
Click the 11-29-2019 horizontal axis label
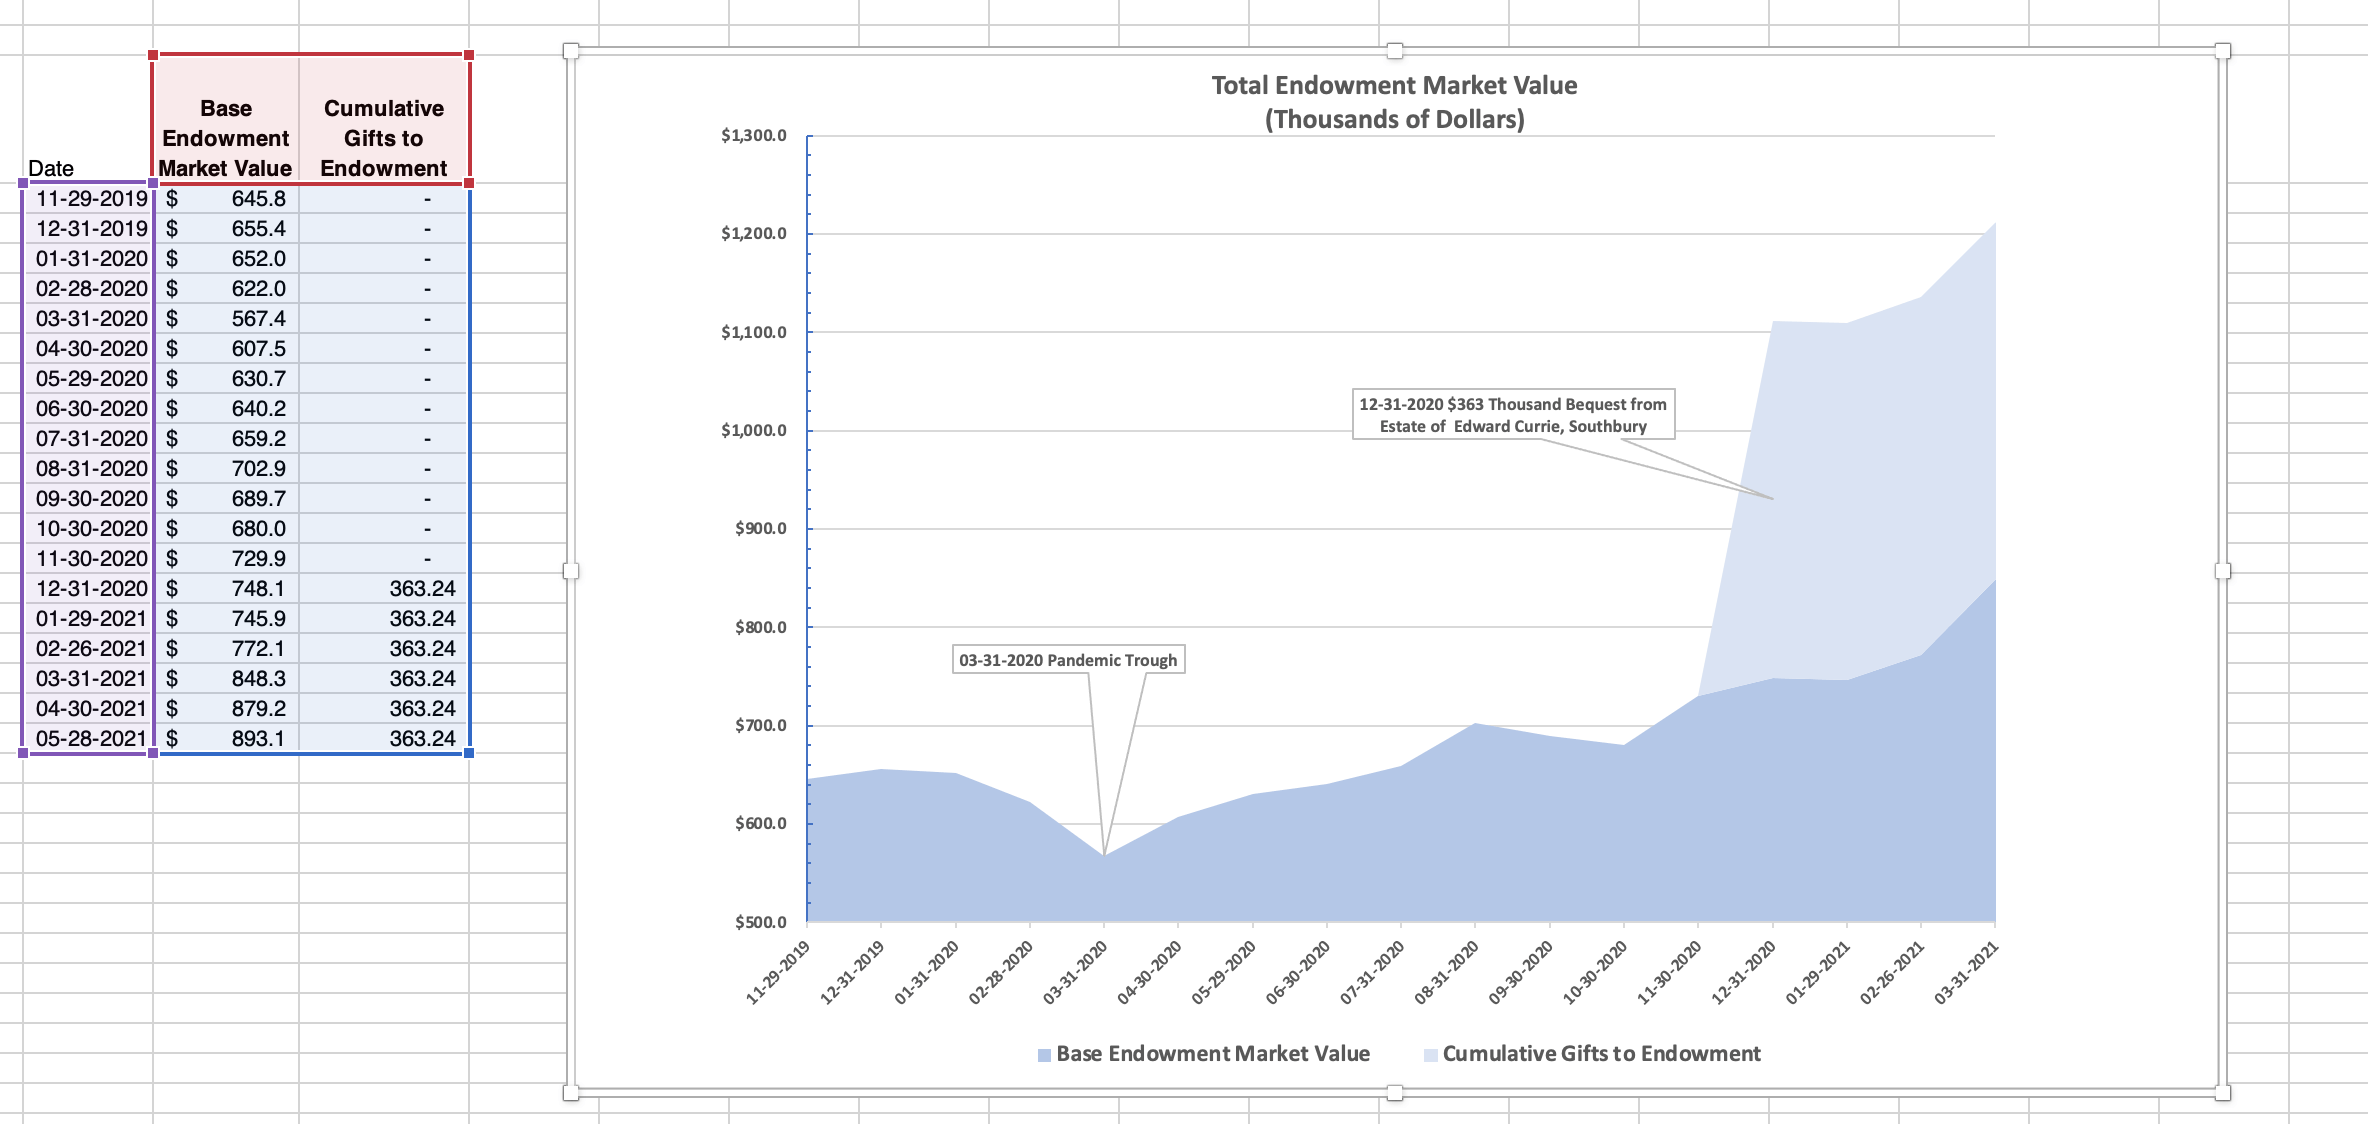(x=778, y=972)
